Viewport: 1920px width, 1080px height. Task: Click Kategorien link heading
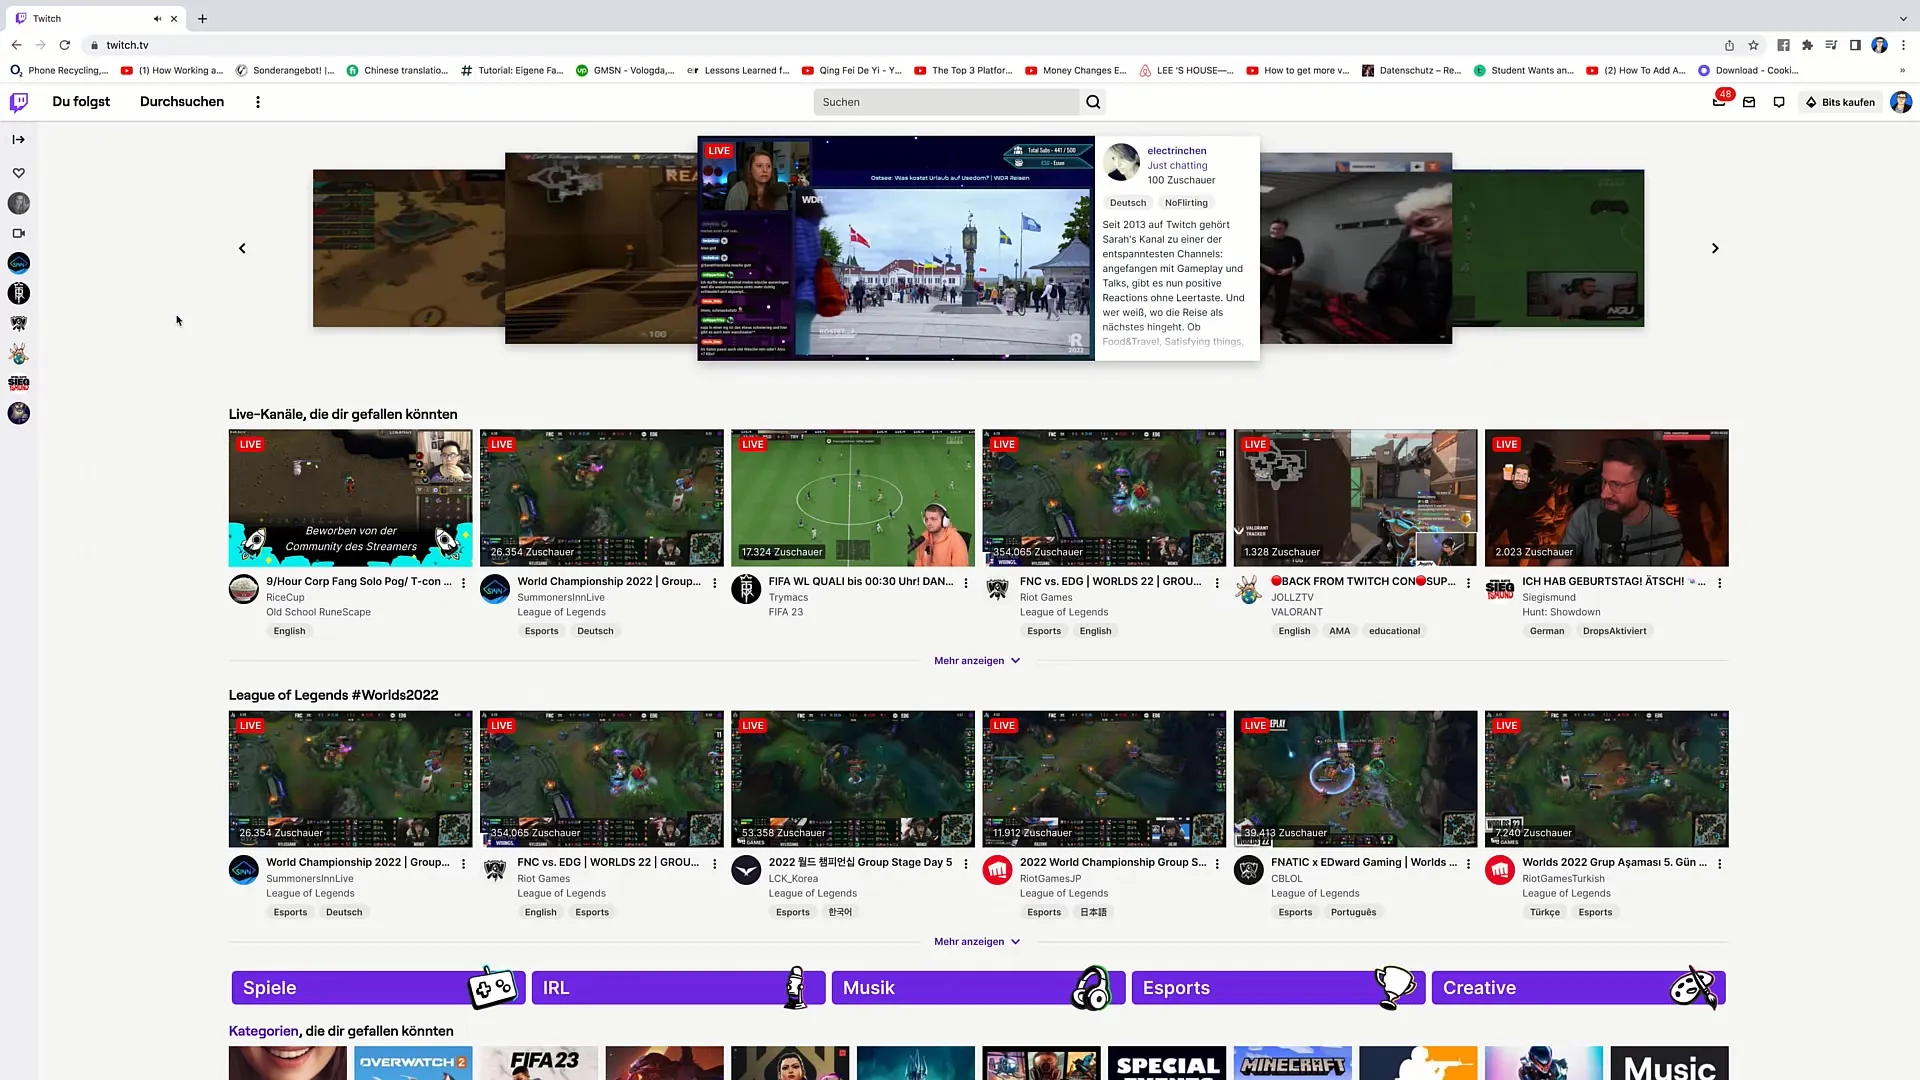click(263, 1031)
